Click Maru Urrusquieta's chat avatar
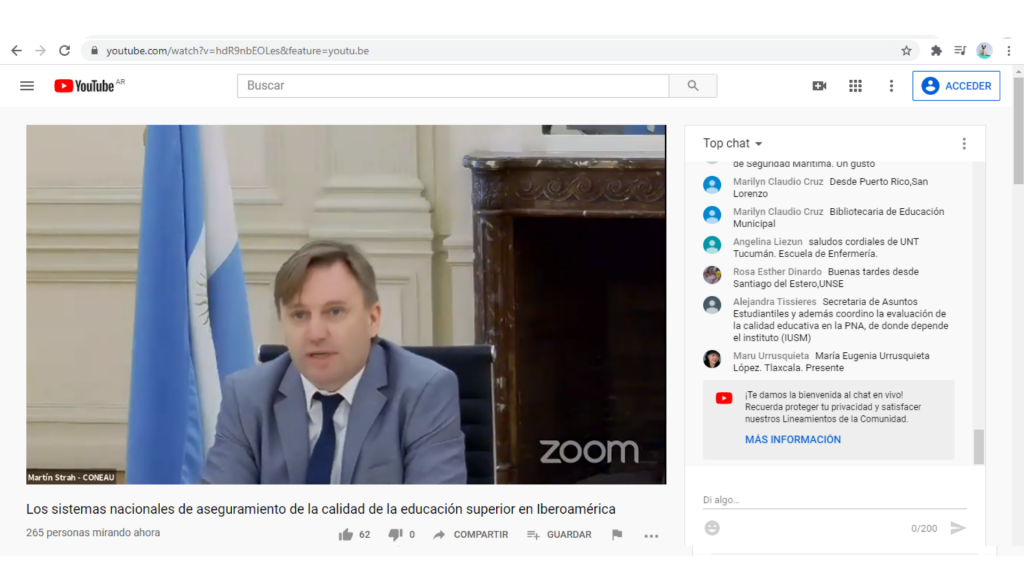 pyautogui.click(x=712, y=359)
